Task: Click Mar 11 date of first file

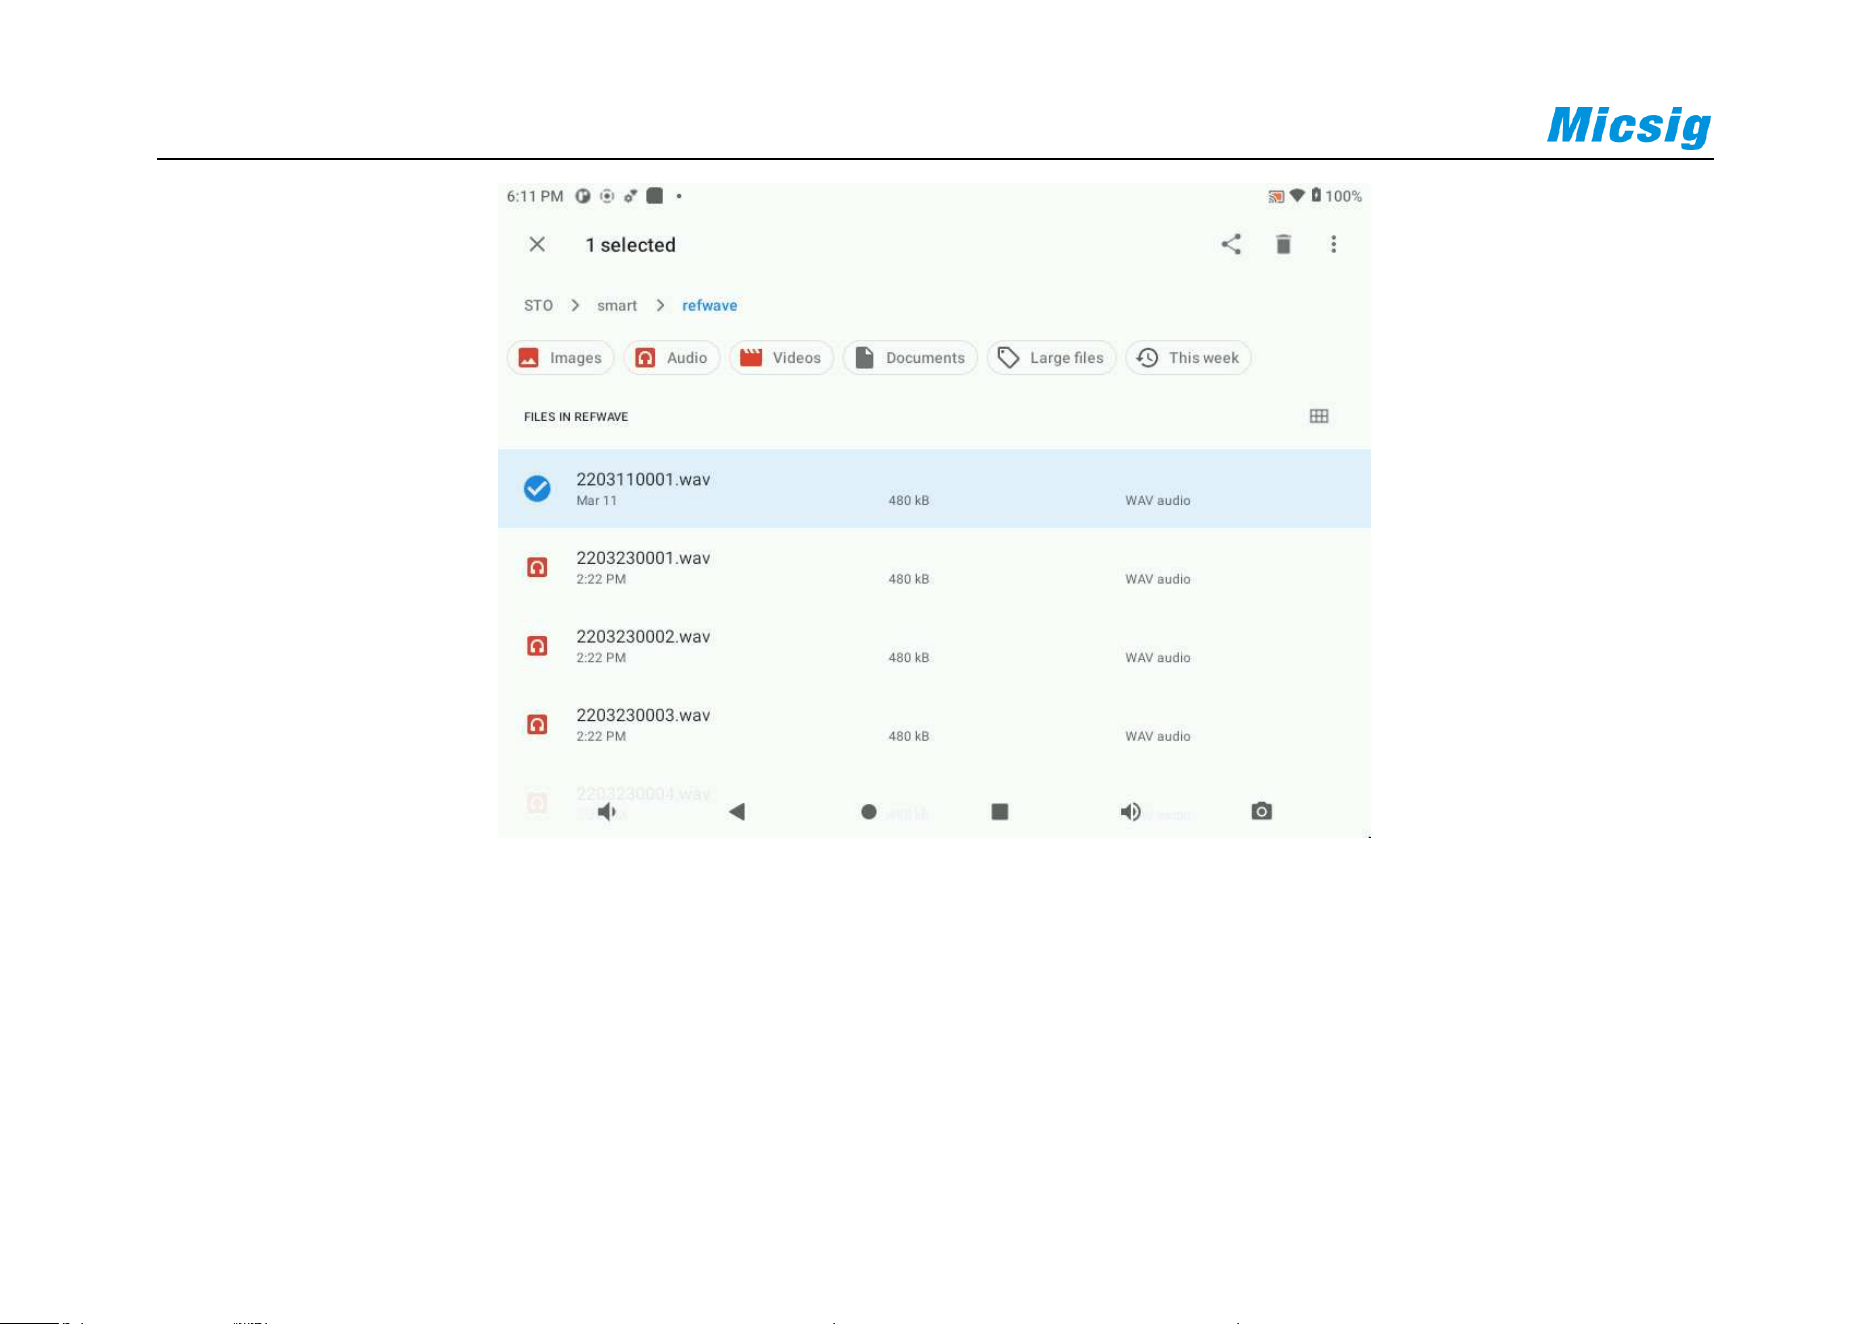Action: (x=596, y=500)
